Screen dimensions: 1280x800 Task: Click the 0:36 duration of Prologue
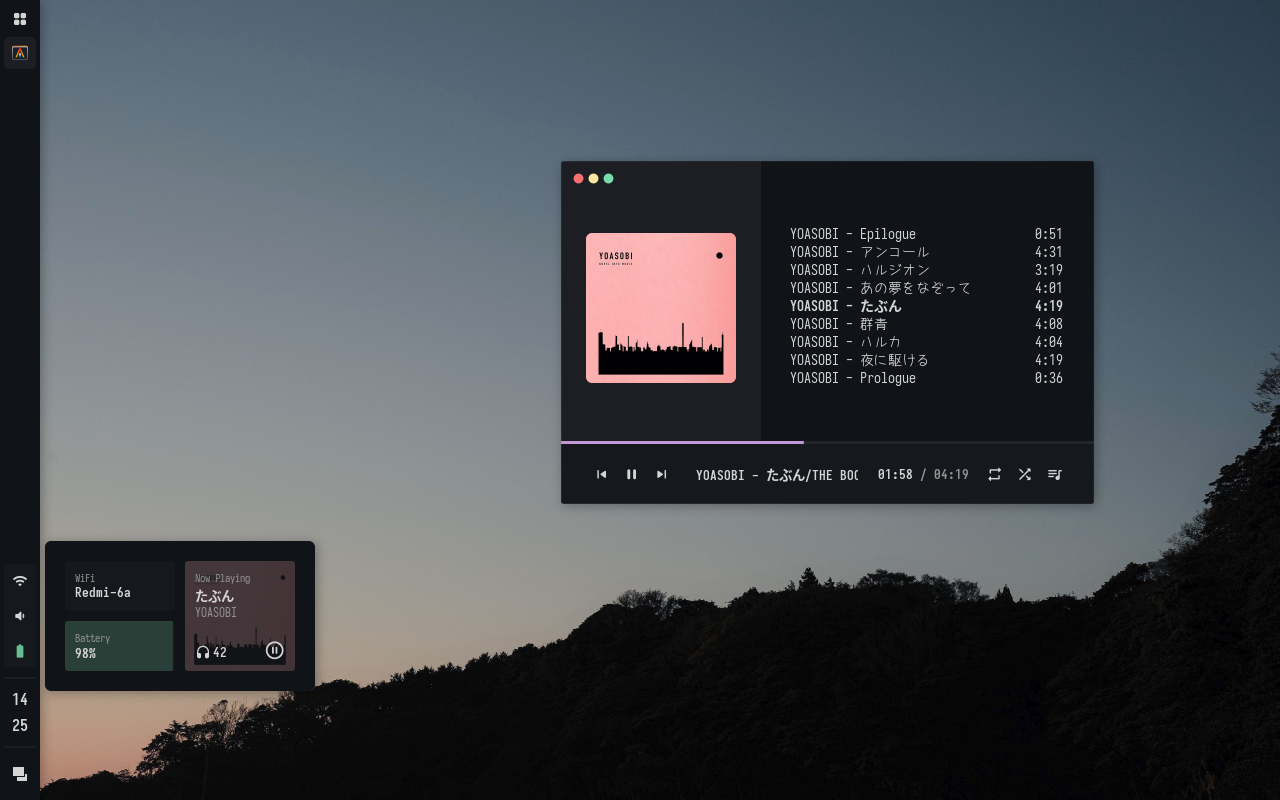[1049, 378]
